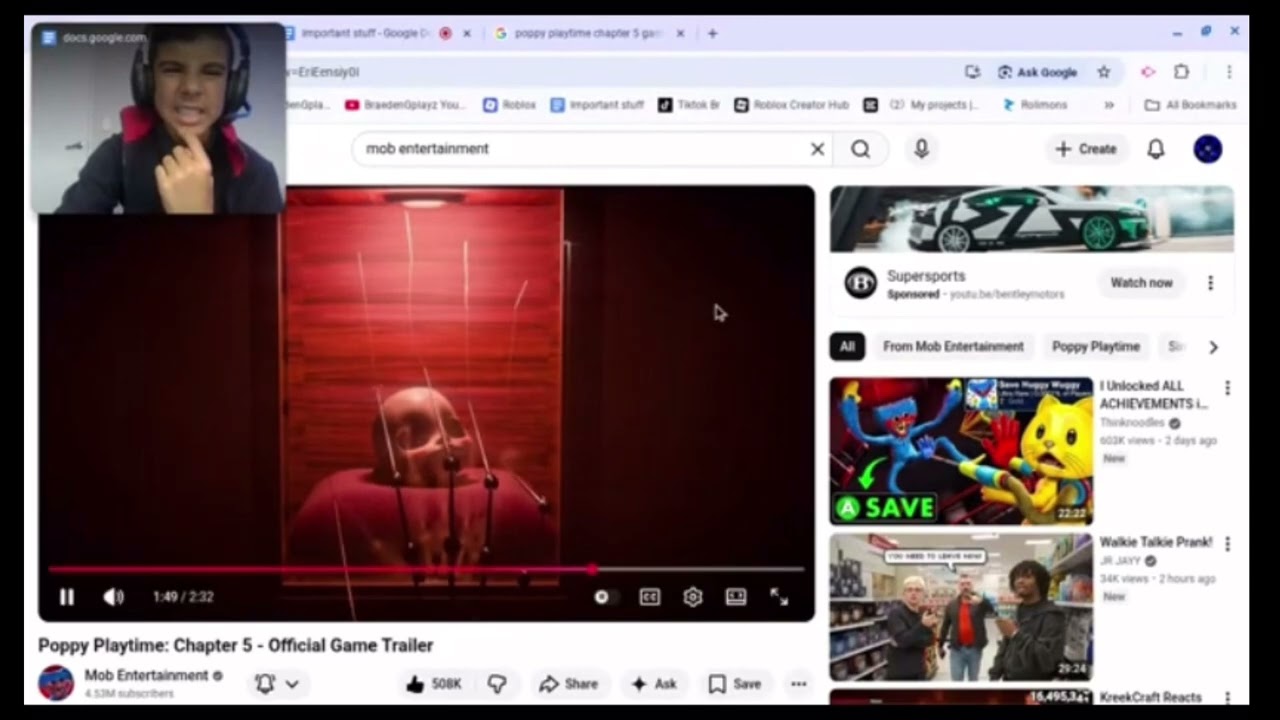This screenshot has width=1280, height=720.
Task: Seek on the red video progress bar
Action: [426, 570]
